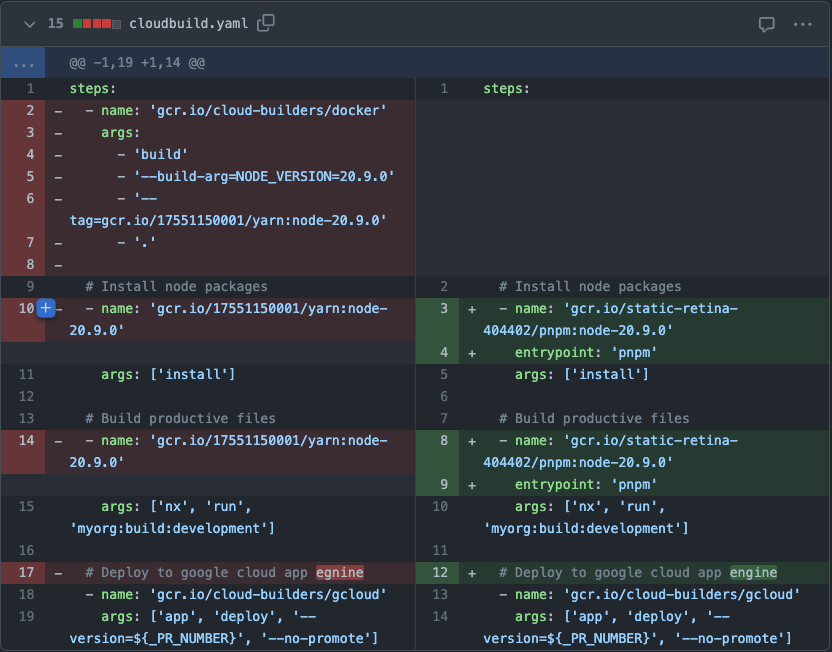This screenshot has width=832, height=652.
Task: Copy the cloudbuild.yaml file path
Action: tap(266, 23)
